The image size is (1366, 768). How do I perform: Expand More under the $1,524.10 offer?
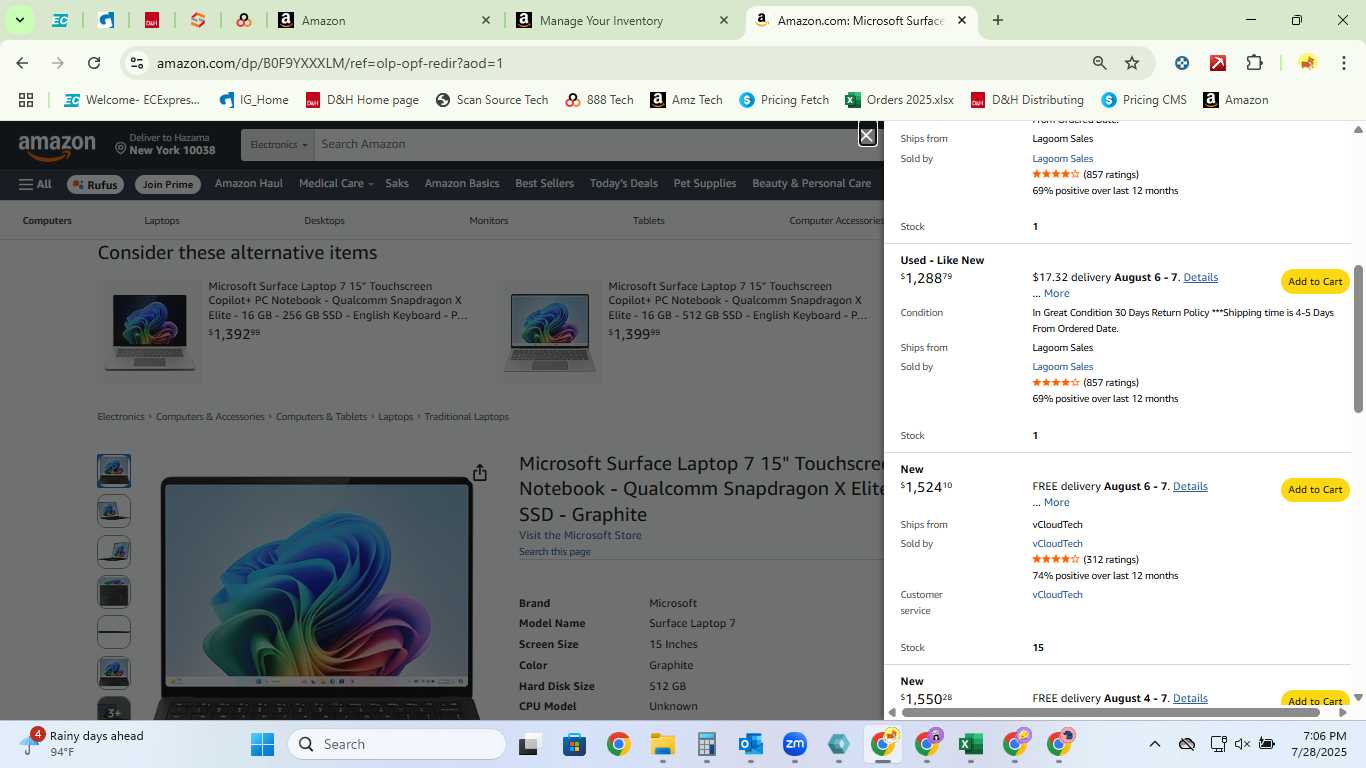point(1056,503)
